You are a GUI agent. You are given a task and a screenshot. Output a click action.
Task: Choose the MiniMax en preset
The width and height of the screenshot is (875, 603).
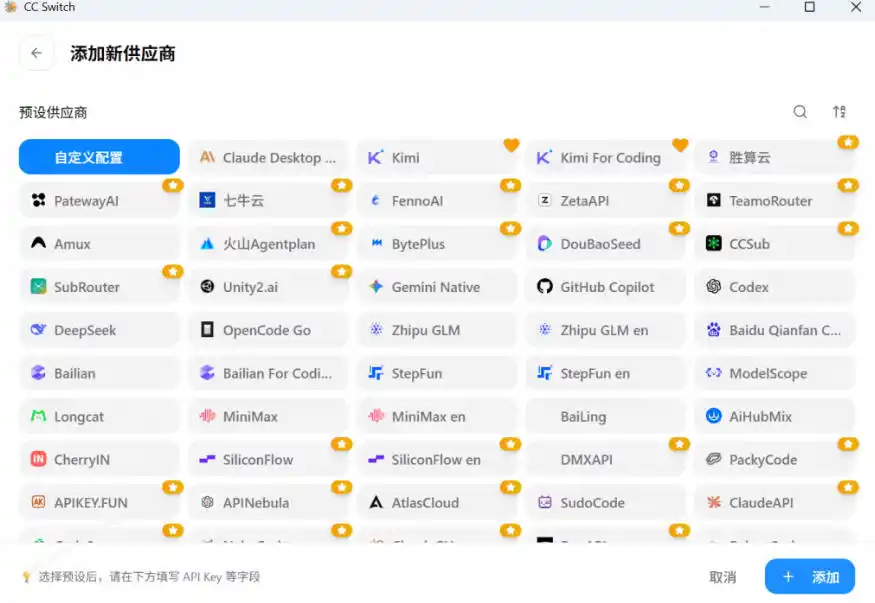click(437, 416)
